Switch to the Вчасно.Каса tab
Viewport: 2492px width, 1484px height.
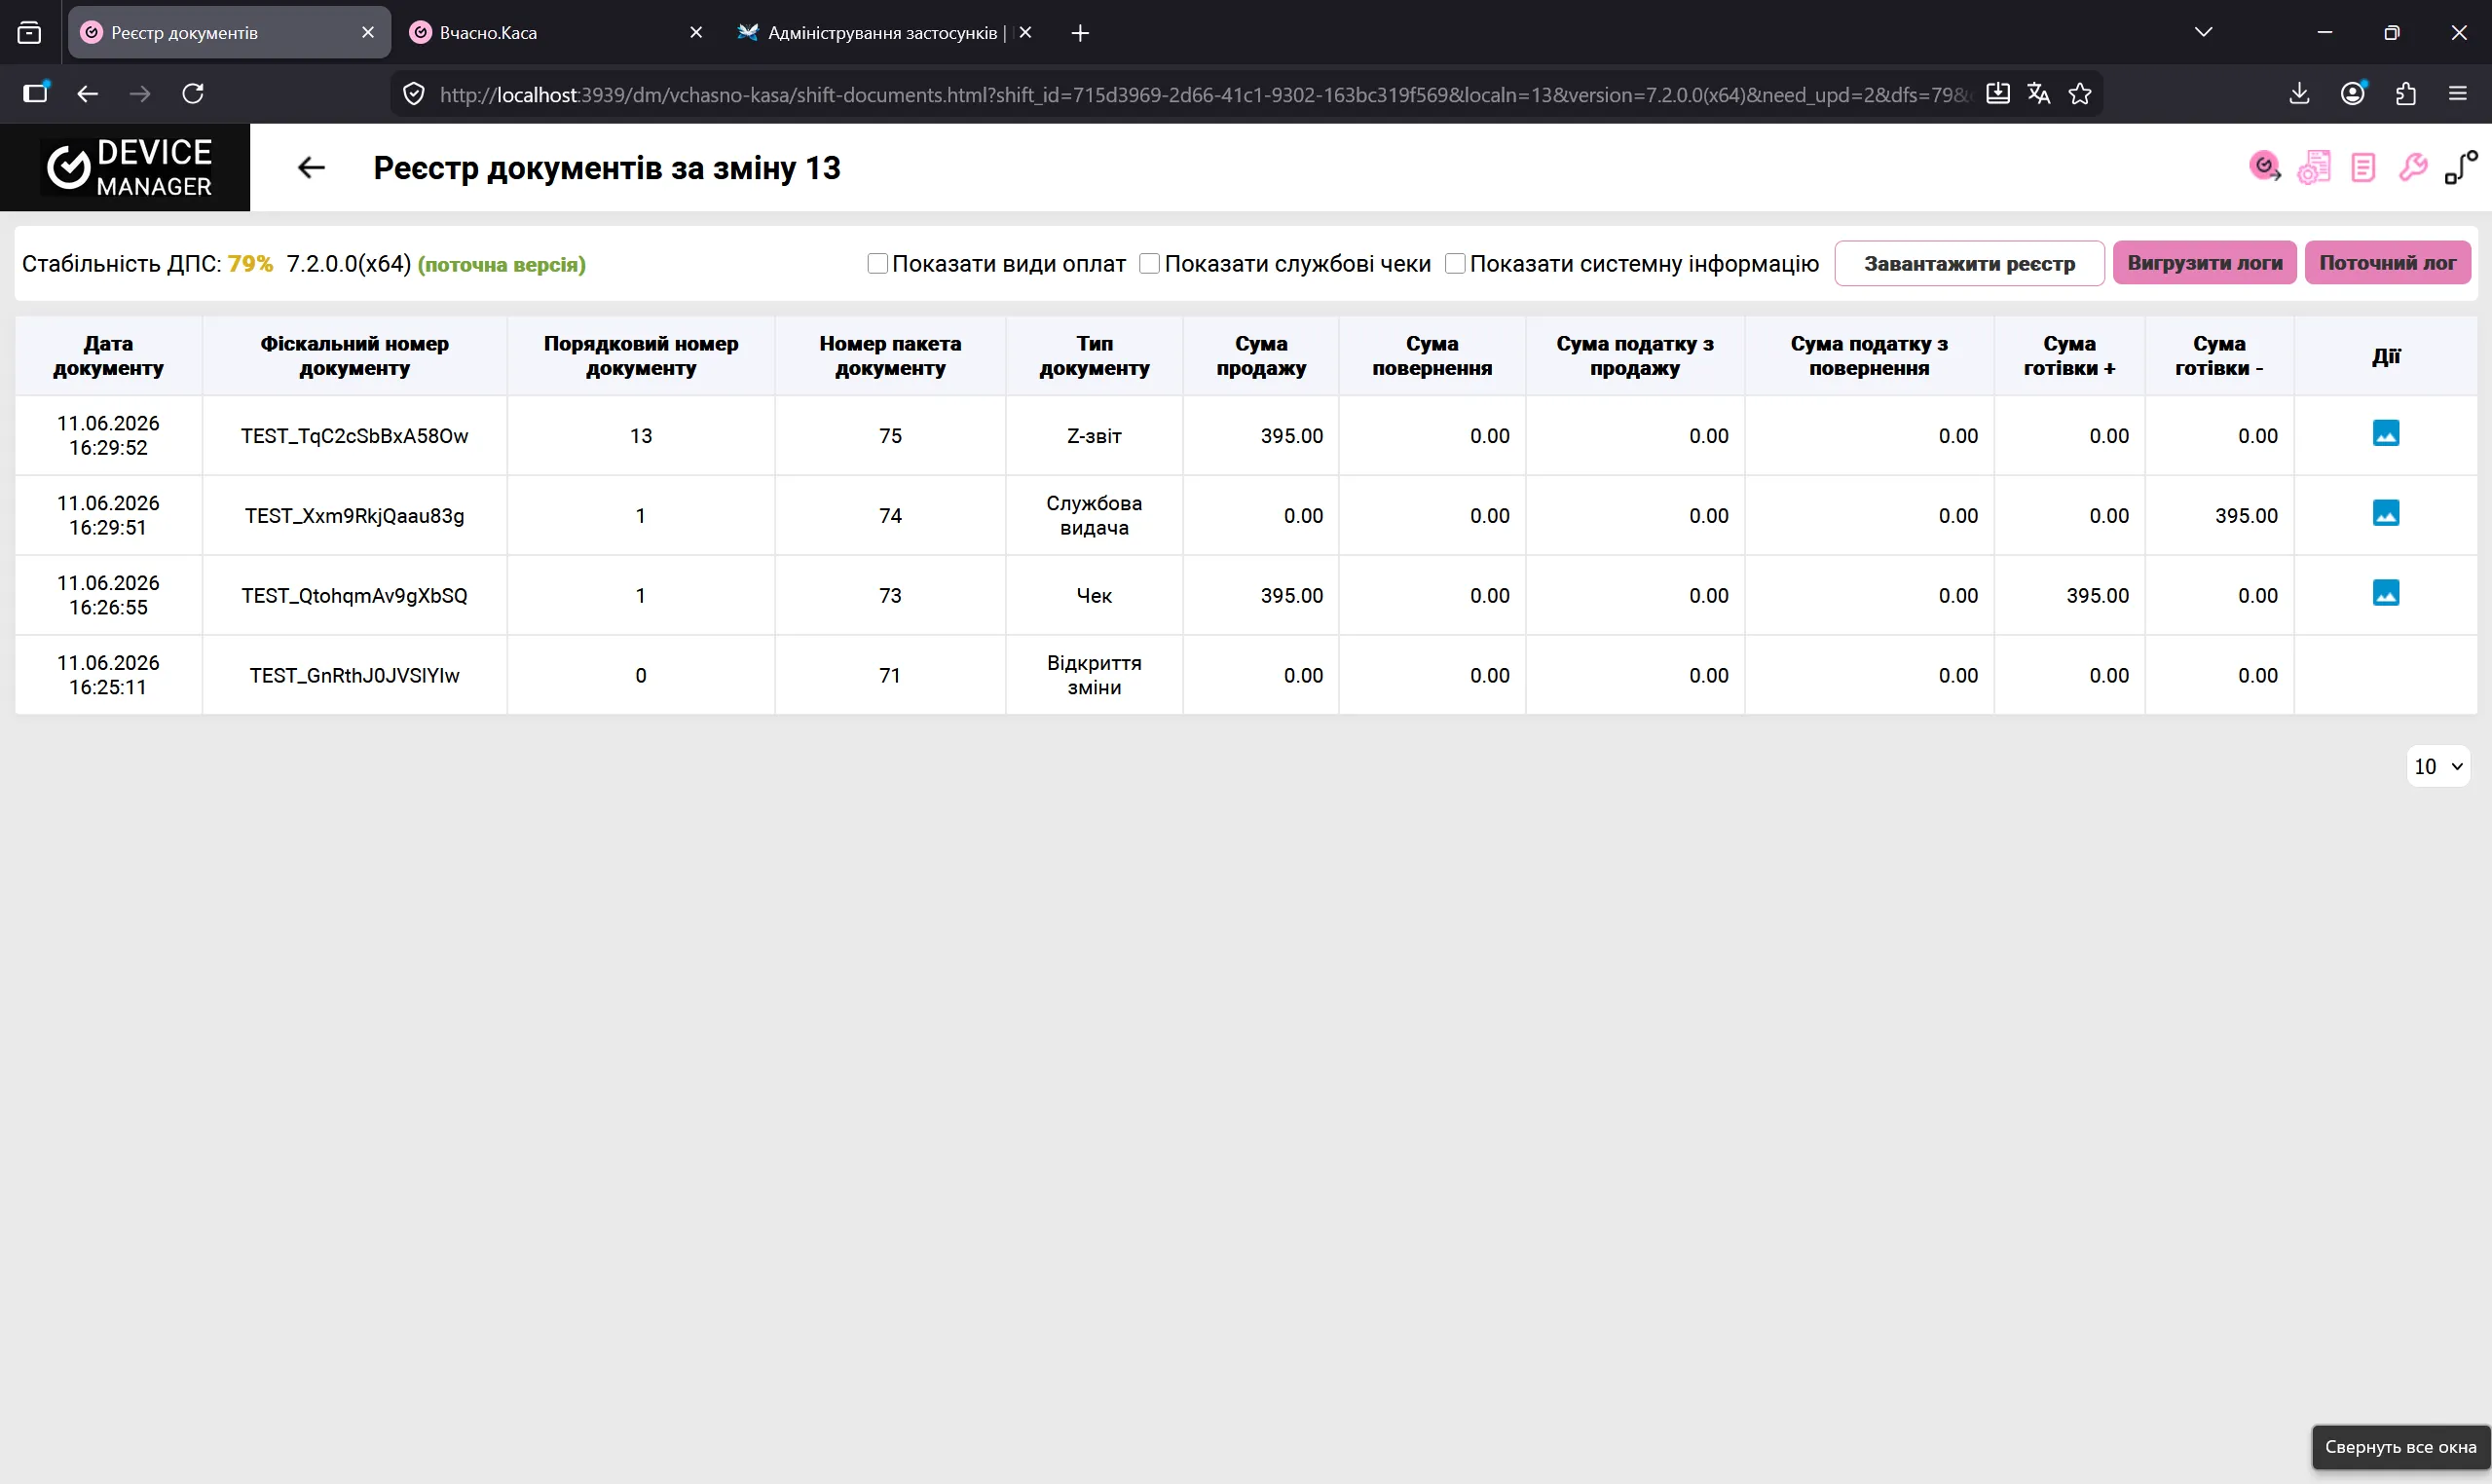[557, 33]
